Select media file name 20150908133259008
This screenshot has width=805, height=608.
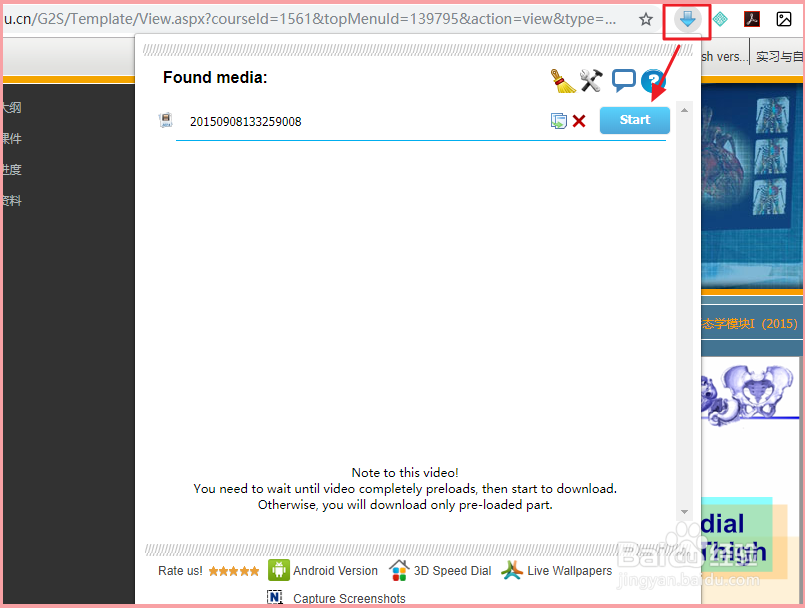tap(245, 122)
